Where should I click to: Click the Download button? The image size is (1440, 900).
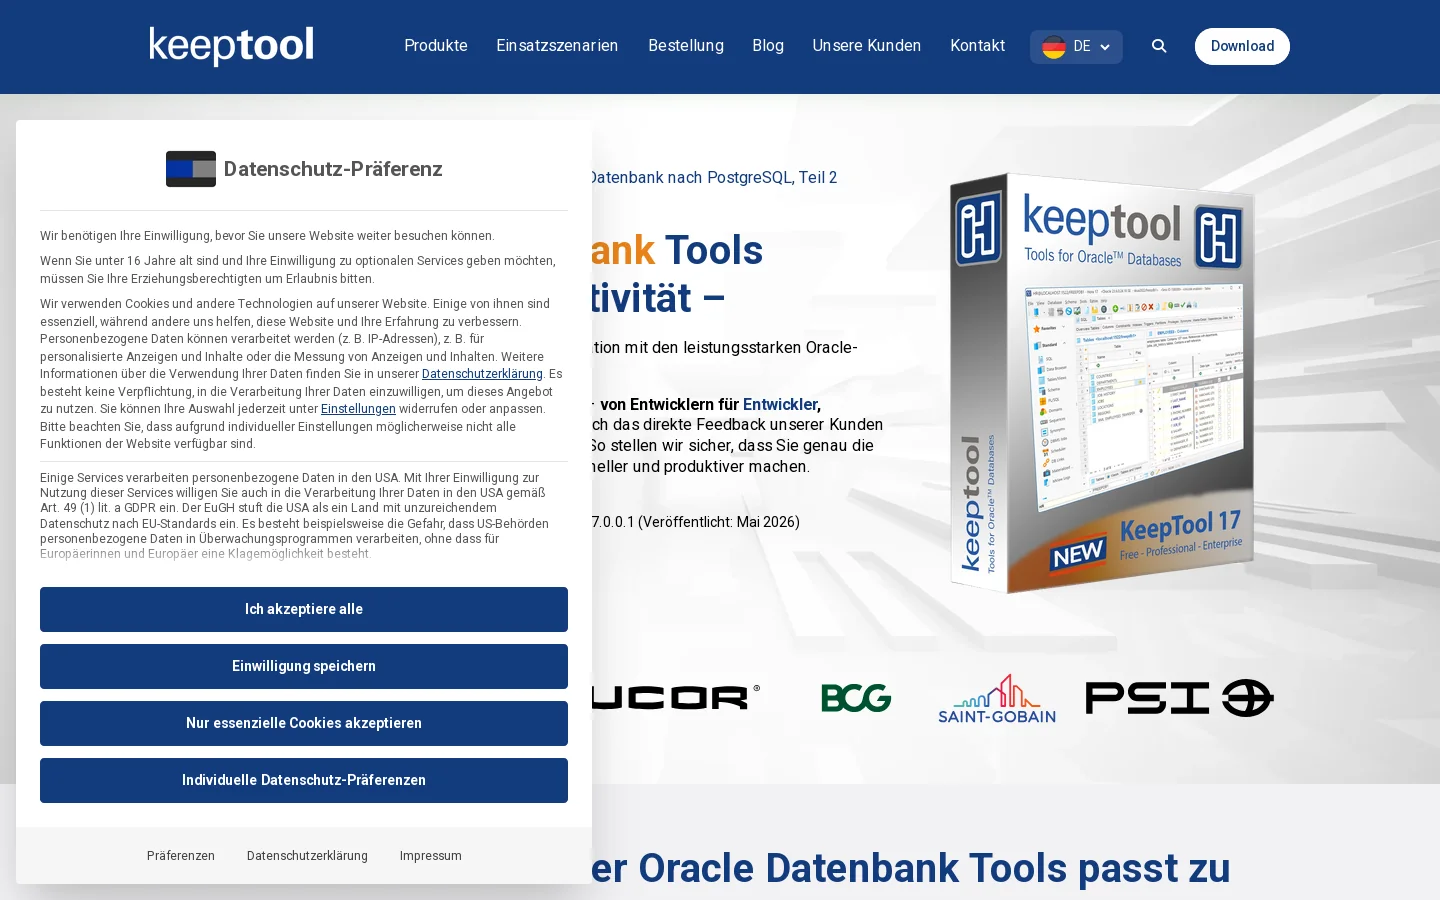point(1242,46)
